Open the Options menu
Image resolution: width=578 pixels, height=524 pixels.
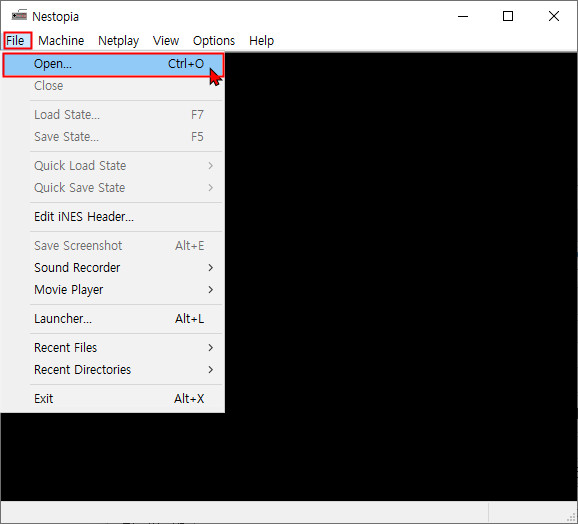[214, 41]
